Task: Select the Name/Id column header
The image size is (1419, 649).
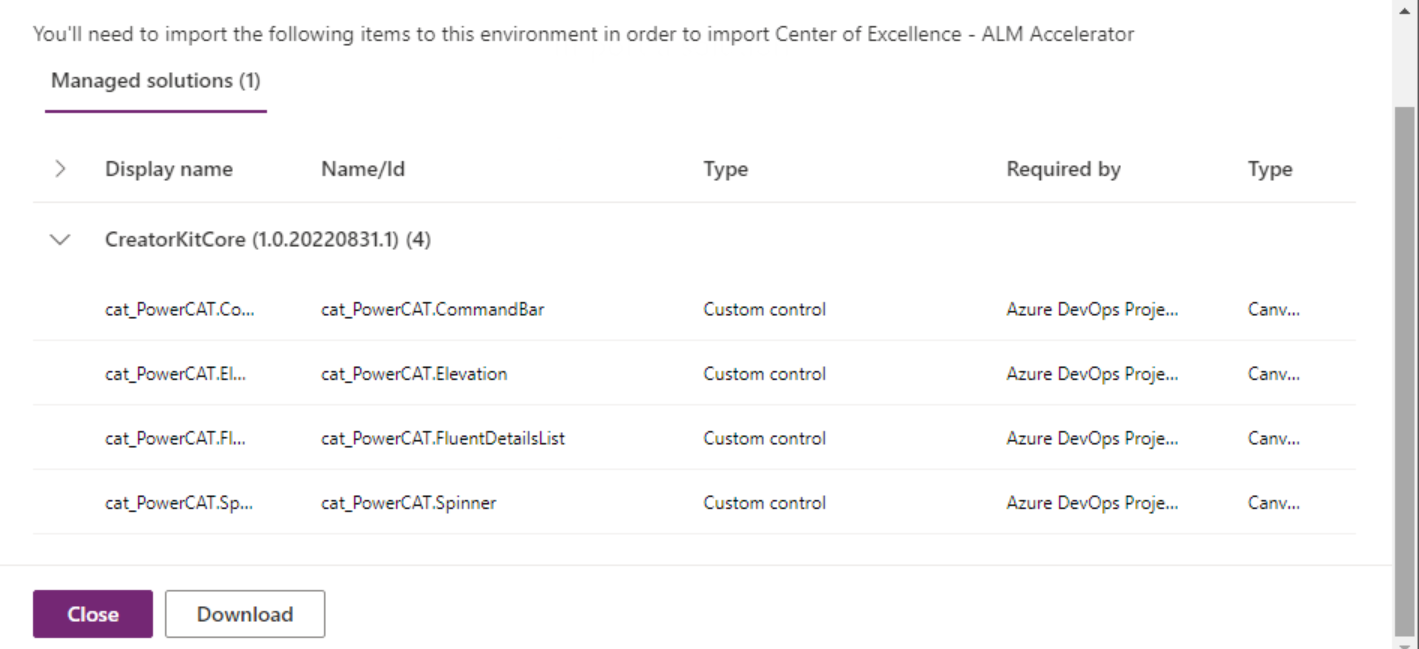Action: [x=362, y=168]
